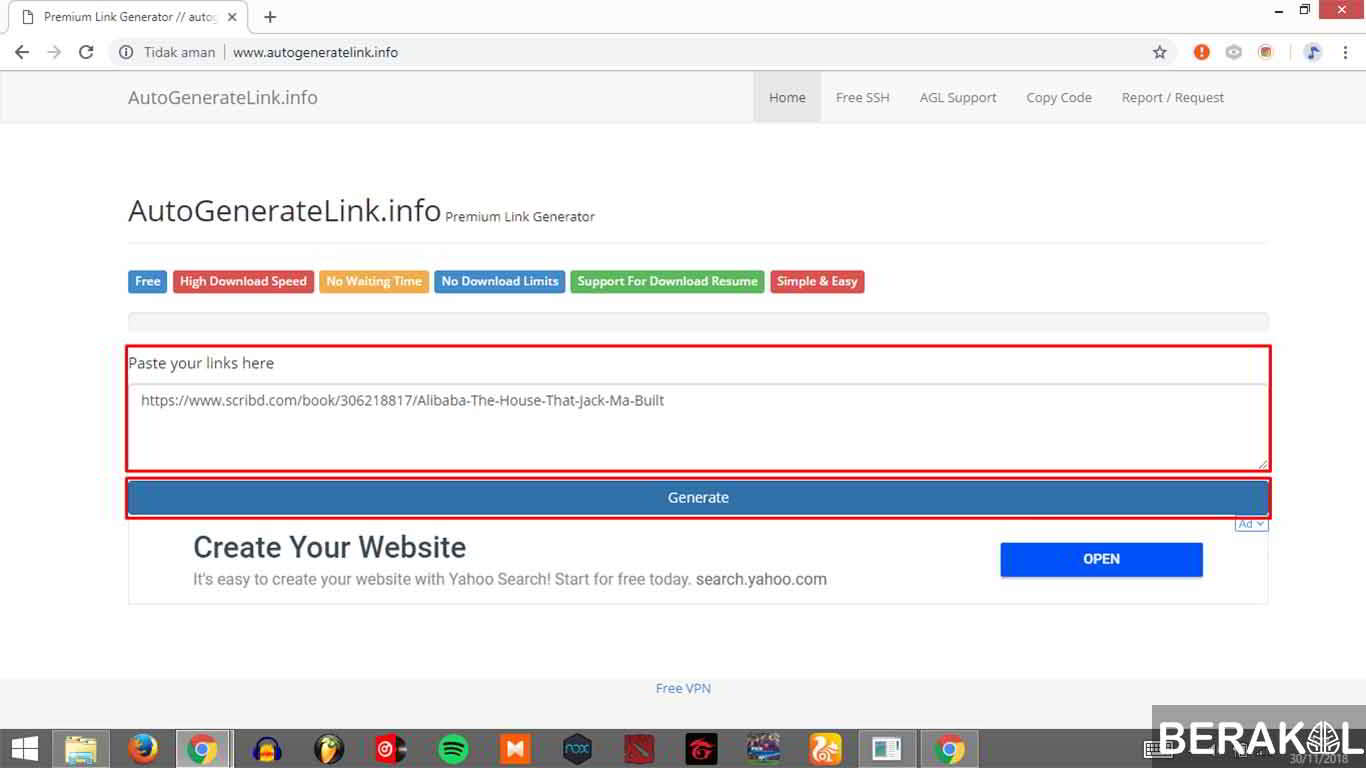Go back with the browser back arrow
Screen dimensions: 1366x768
pos(22,52)
